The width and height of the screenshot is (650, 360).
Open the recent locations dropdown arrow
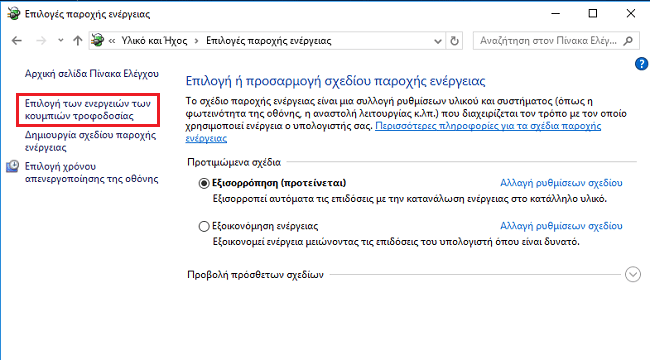61,41
